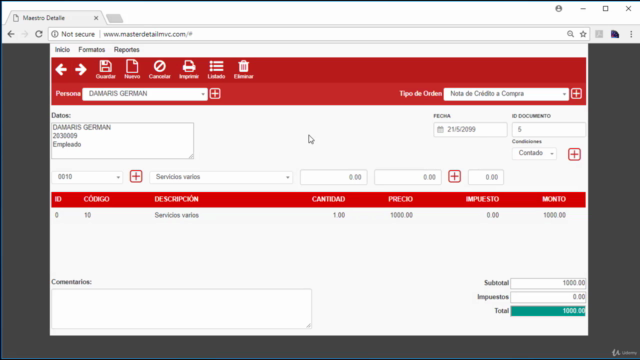Click the Subtotal field
This screenshot has height=360, width=640.
pos(548,283)
